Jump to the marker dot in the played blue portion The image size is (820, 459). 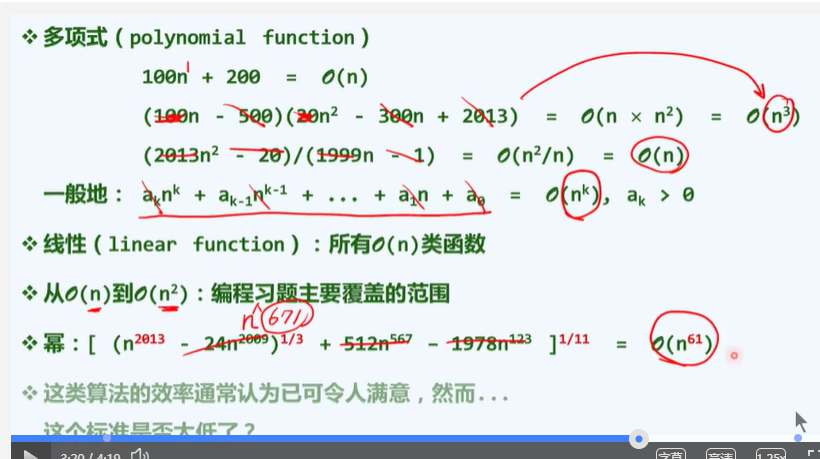107,438
